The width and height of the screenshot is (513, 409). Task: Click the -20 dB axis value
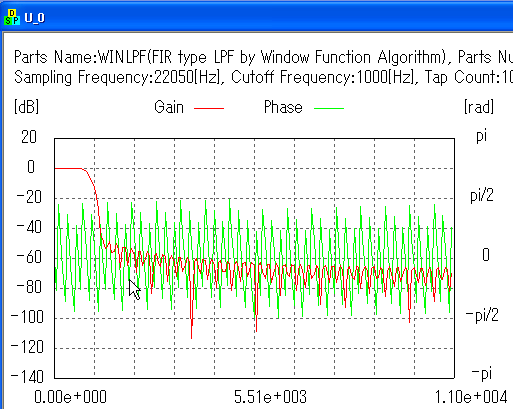29,197
